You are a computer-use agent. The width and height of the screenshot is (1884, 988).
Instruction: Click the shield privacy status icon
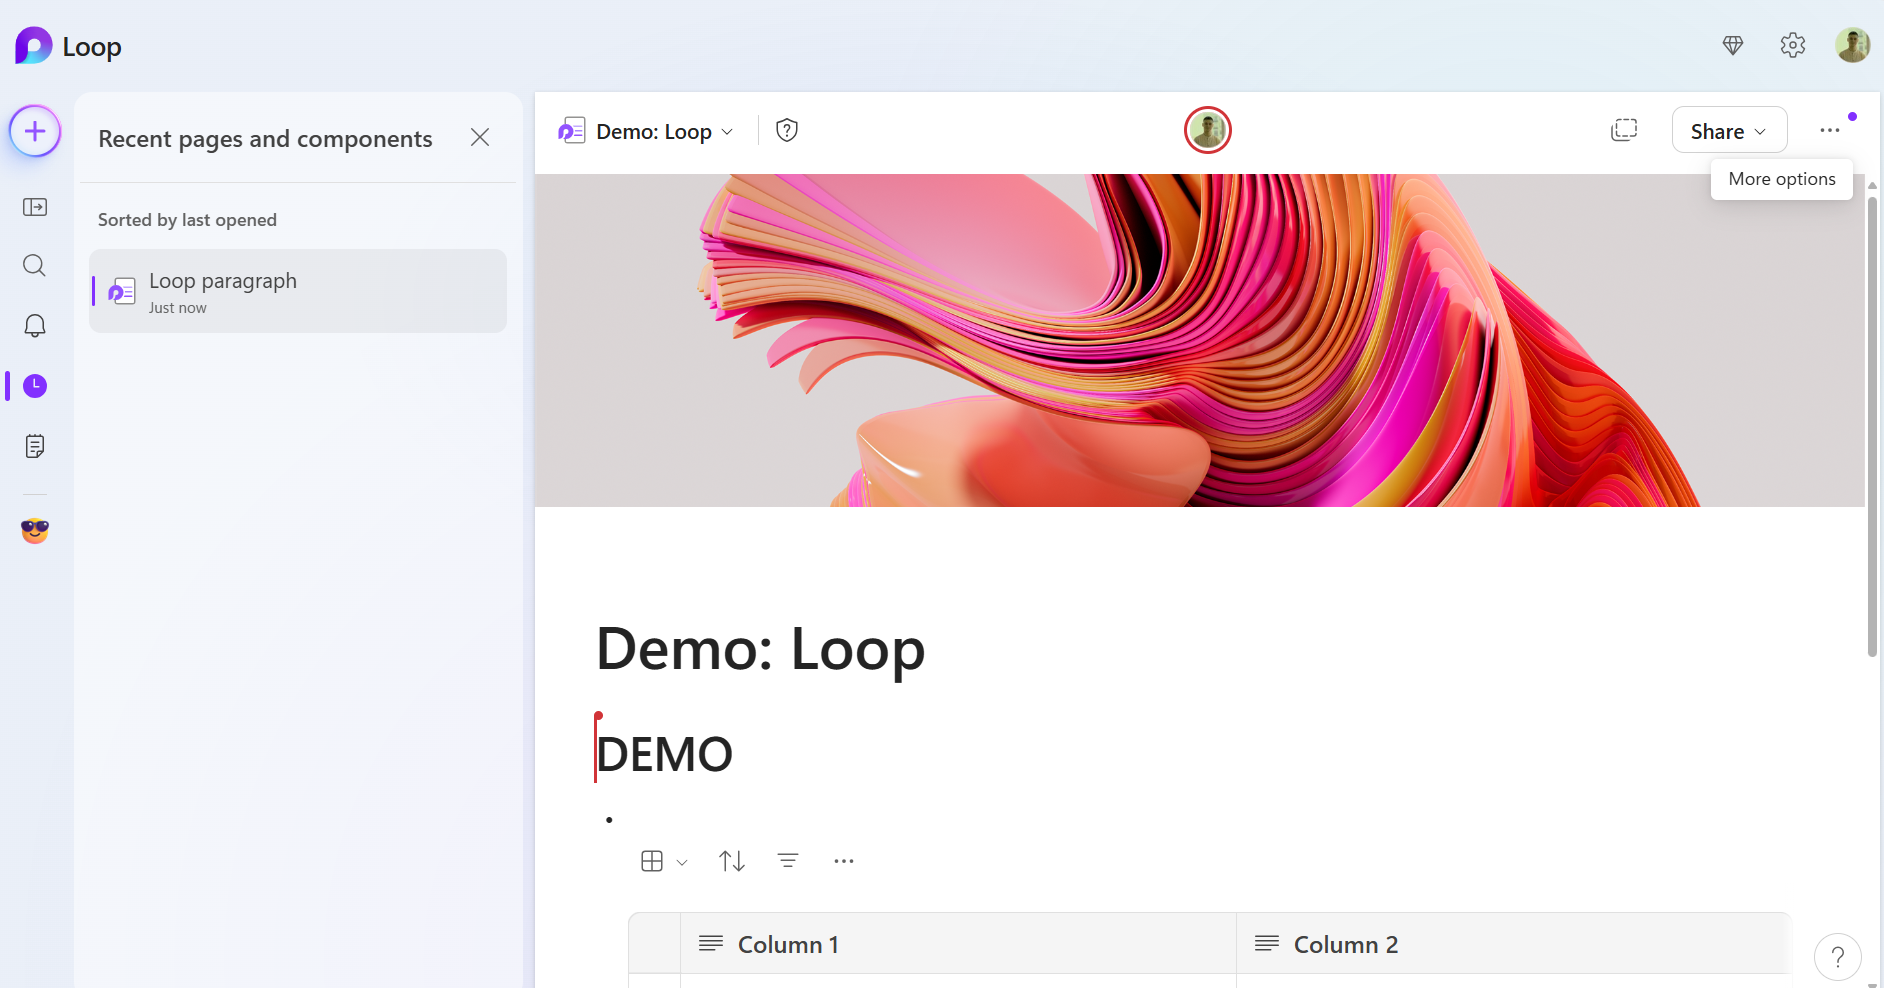(x=787, y=130)
